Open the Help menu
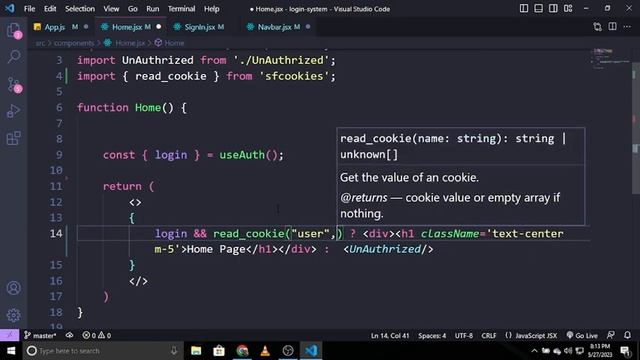Viewport: 640px width, 360px height. click(x=211, y=9)
